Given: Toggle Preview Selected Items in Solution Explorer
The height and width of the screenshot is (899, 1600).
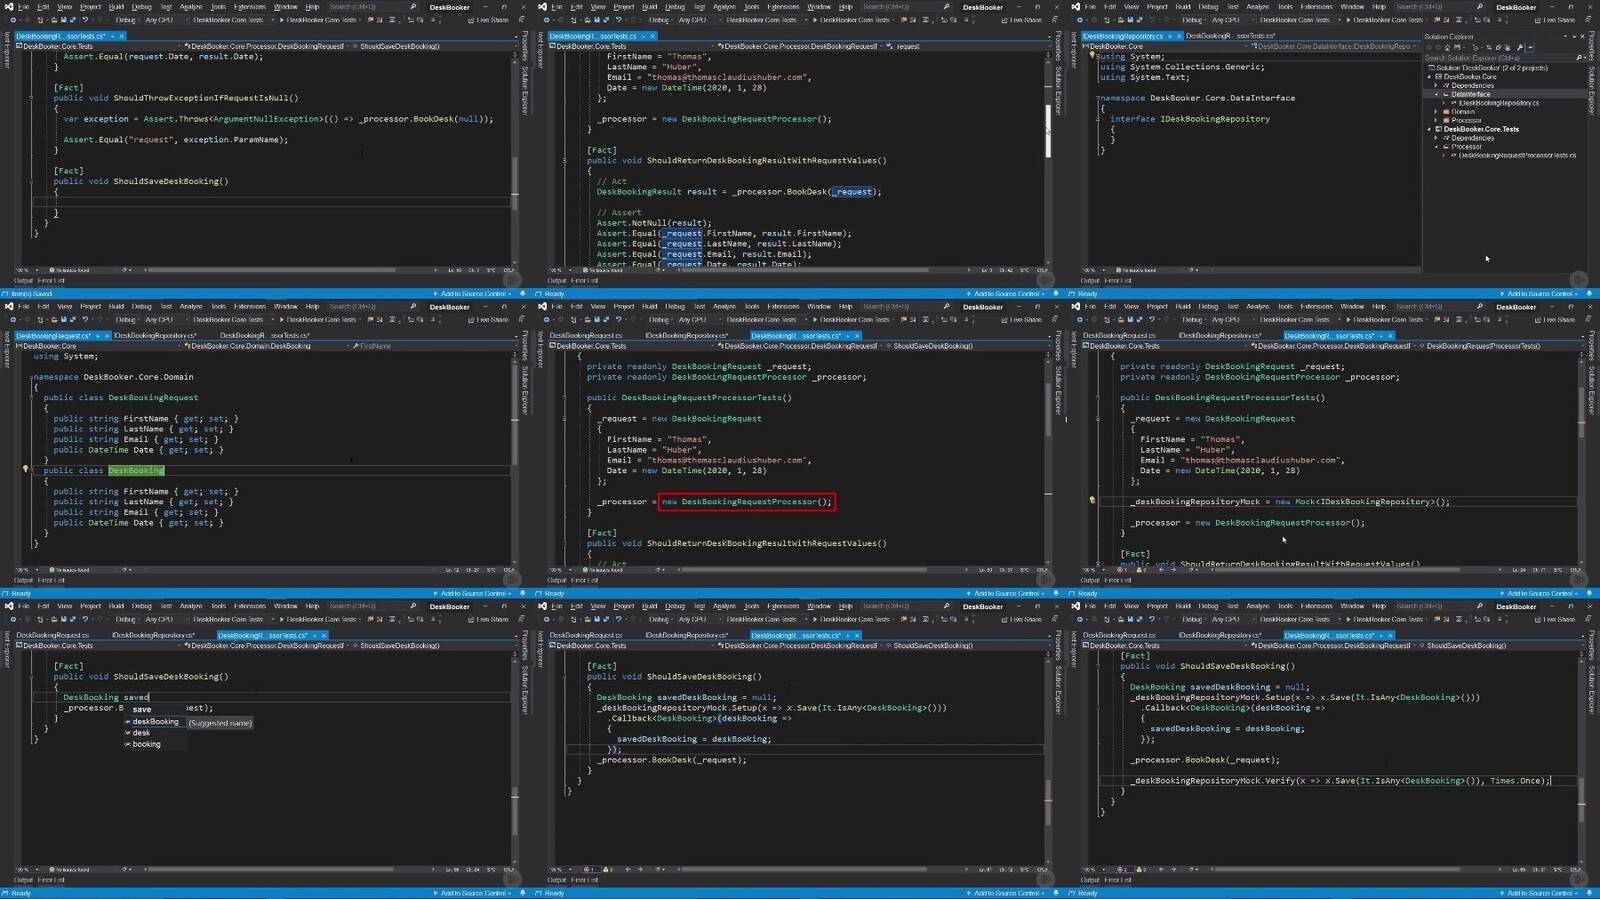Looking at the screenshot, I should click(1531, 47).
